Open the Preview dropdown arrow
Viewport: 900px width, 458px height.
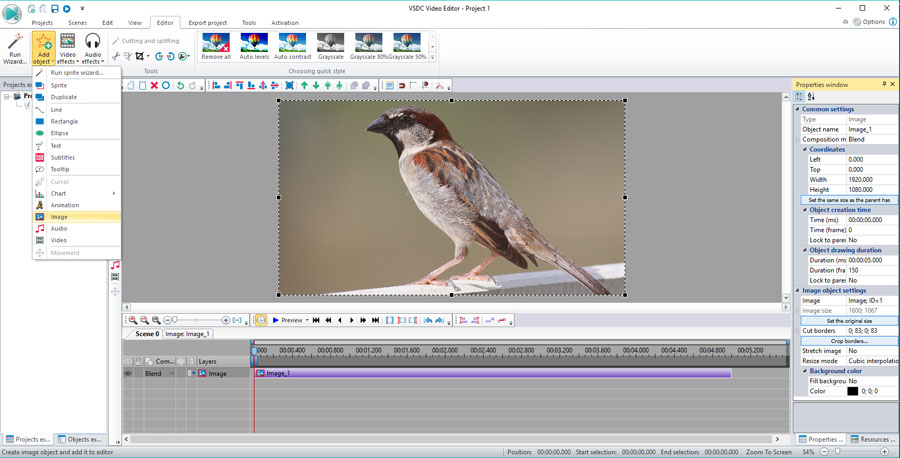[307, 320]
